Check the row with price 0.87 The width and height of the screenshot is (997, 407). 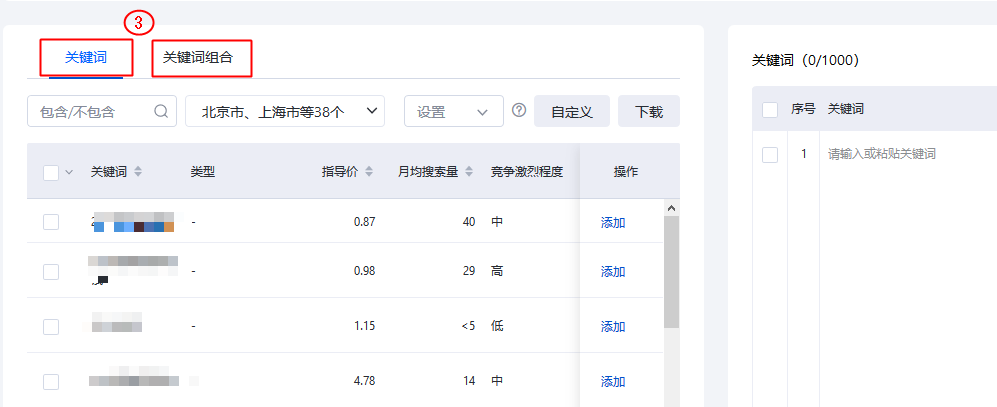point(51,222)
